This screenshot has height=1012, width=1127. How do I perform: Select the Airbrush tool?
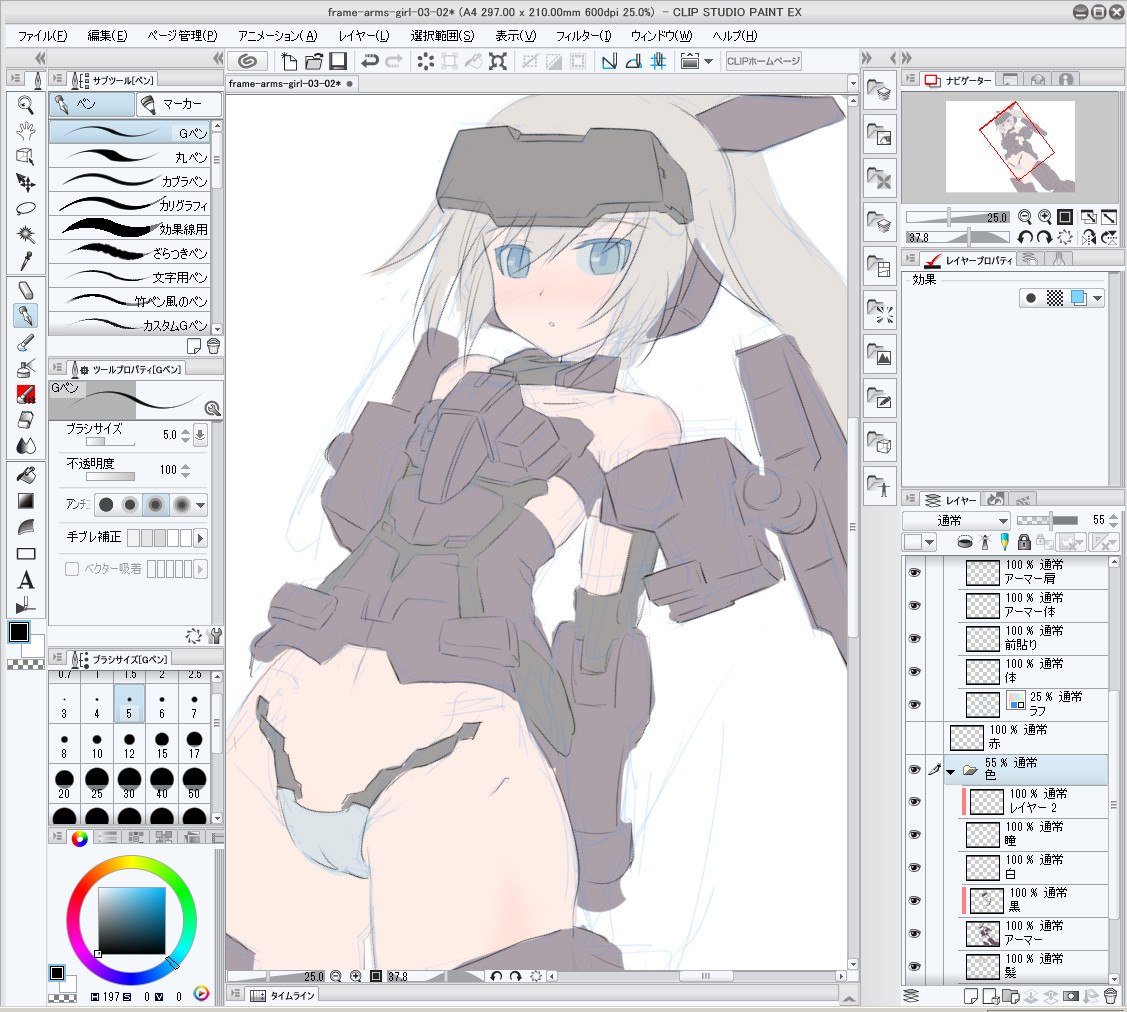[26, 368]
